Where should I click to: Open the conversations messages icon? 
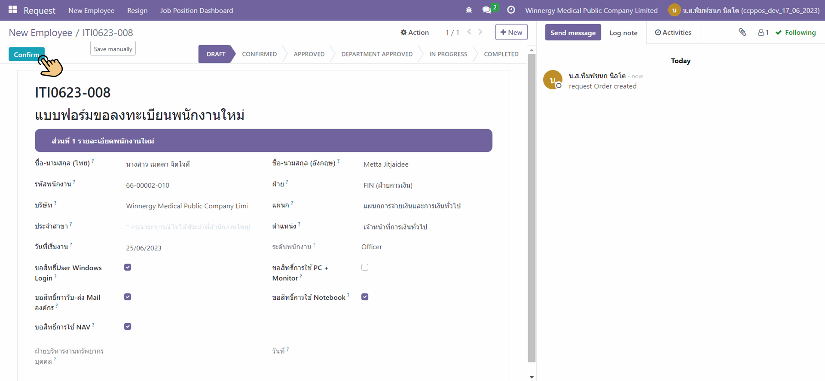[486, 11]
